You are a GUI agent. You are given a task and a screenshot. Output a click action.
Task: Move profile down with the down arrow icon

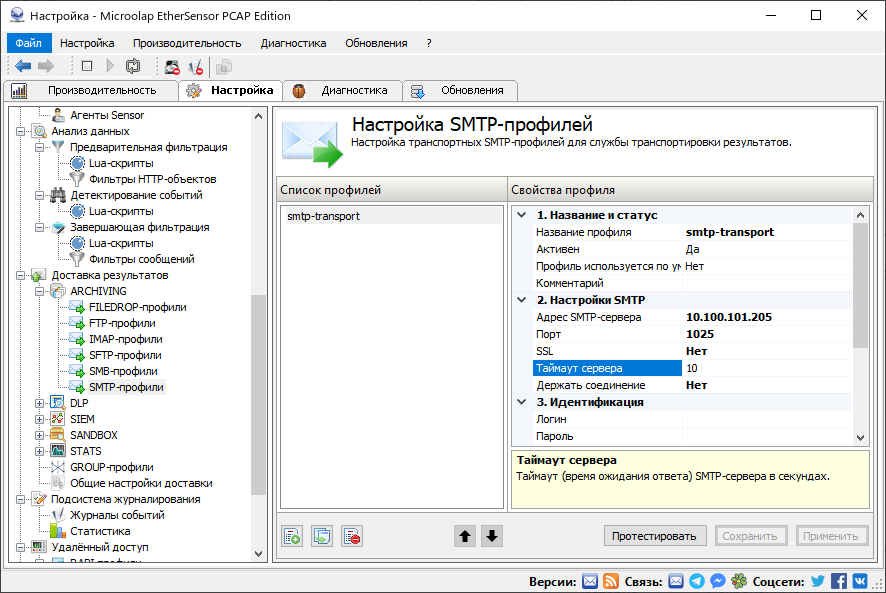tap(489, 536)
